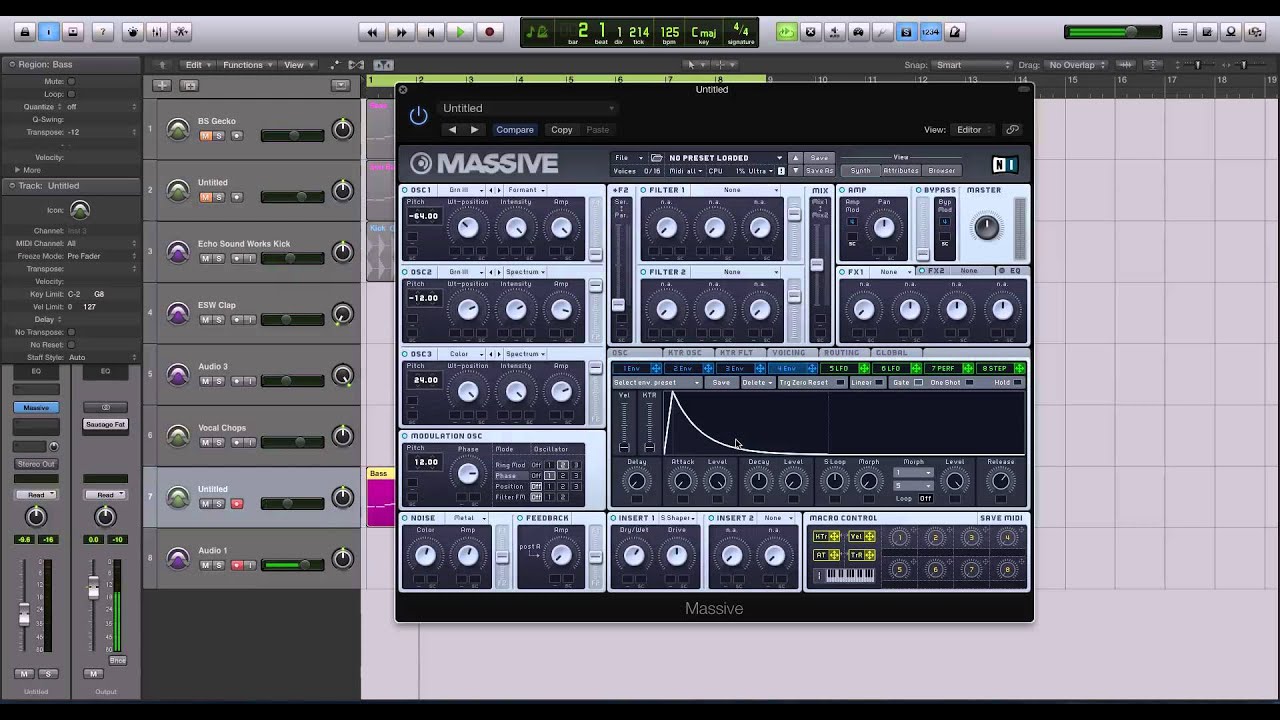1280x720 pixels.
Task: Open the Library panel button
Action: [x=24, y=32]
